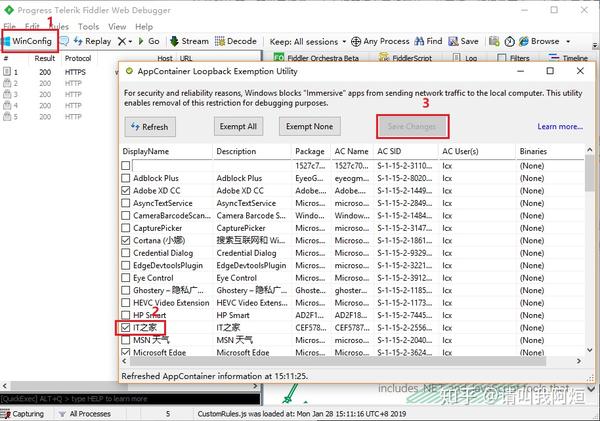The width and height of the screenshot is (600, 421).
Task: Check the HEVC Video Extension checkbox
Action: click(x=126, y=303)
